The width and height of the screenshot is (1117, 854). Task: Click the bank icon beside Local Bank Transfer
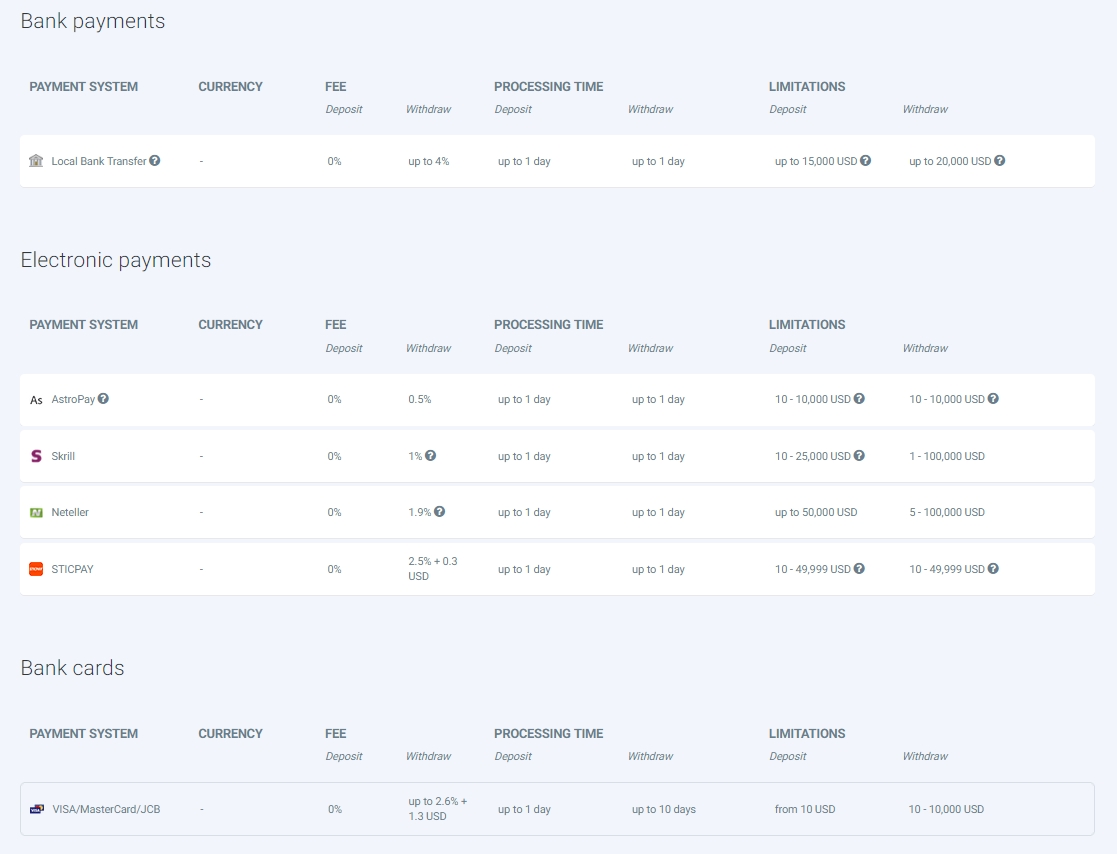coord(36,160)
